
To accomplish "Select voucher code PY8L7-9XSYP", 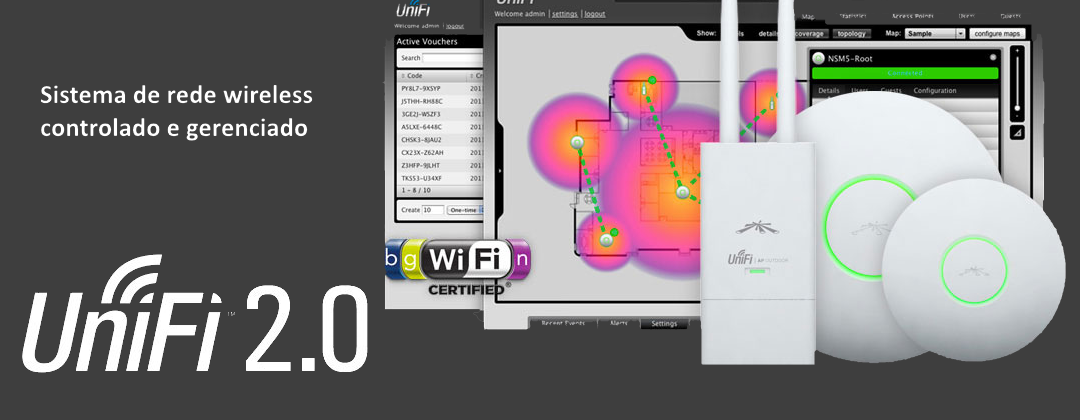I will [x=421, y=89].
